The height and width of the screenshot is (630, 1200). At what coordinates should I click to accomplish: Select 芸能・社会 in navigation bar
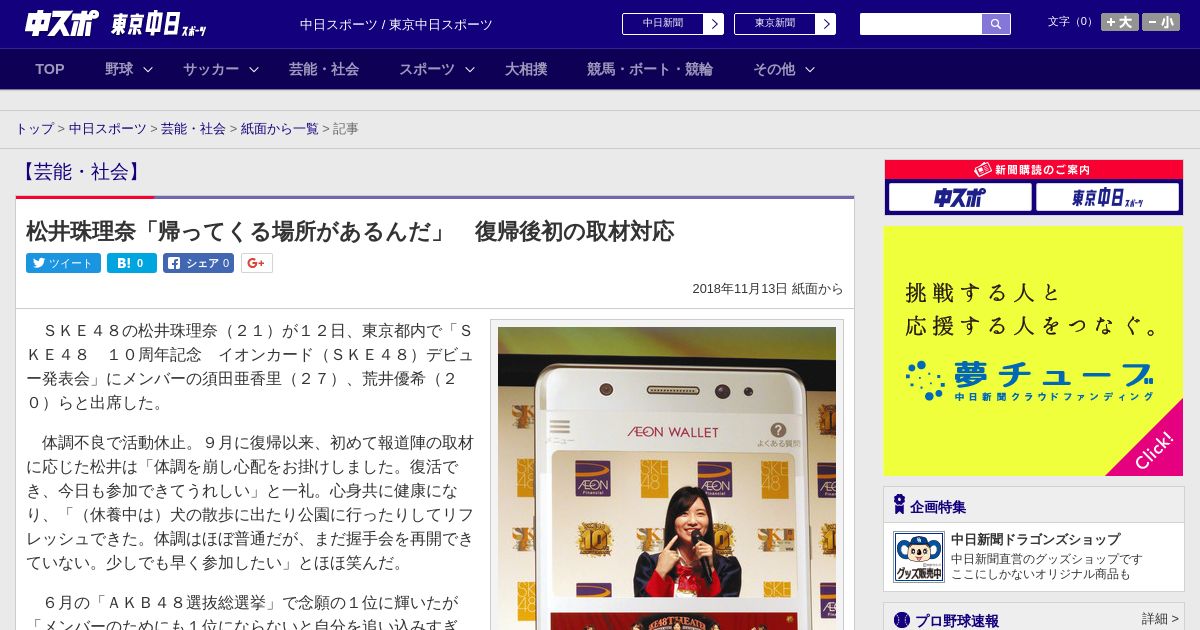point(324,69)
